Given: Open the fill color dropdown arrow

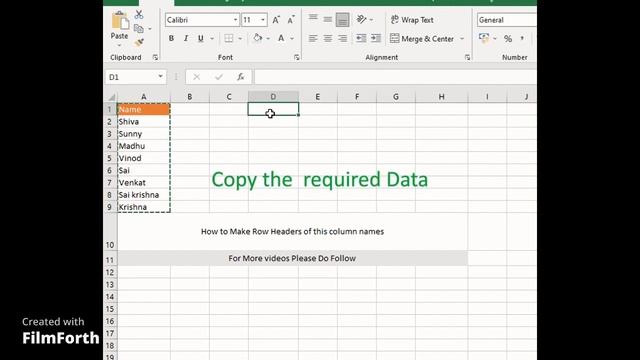Looking at the screenshot, I should pyautogui.click(x=268, y=39).
